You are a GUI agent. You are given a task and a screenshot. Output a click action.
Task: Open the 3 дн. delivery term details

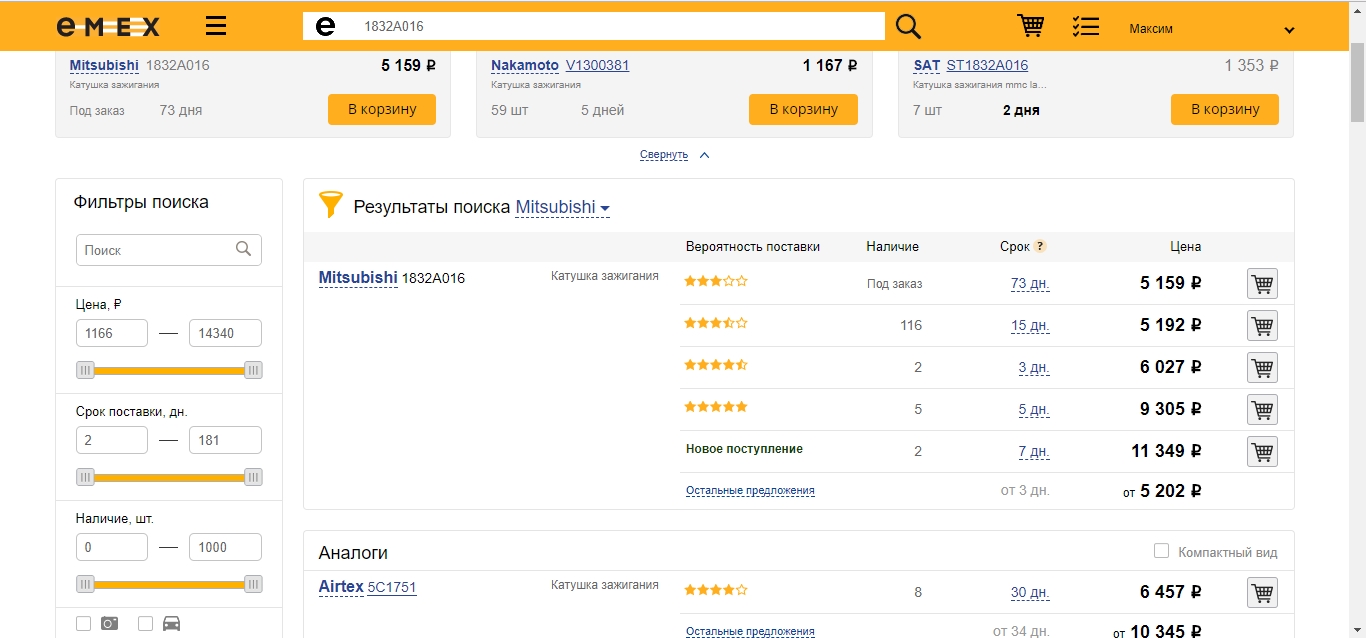[x=1033, y=368]
